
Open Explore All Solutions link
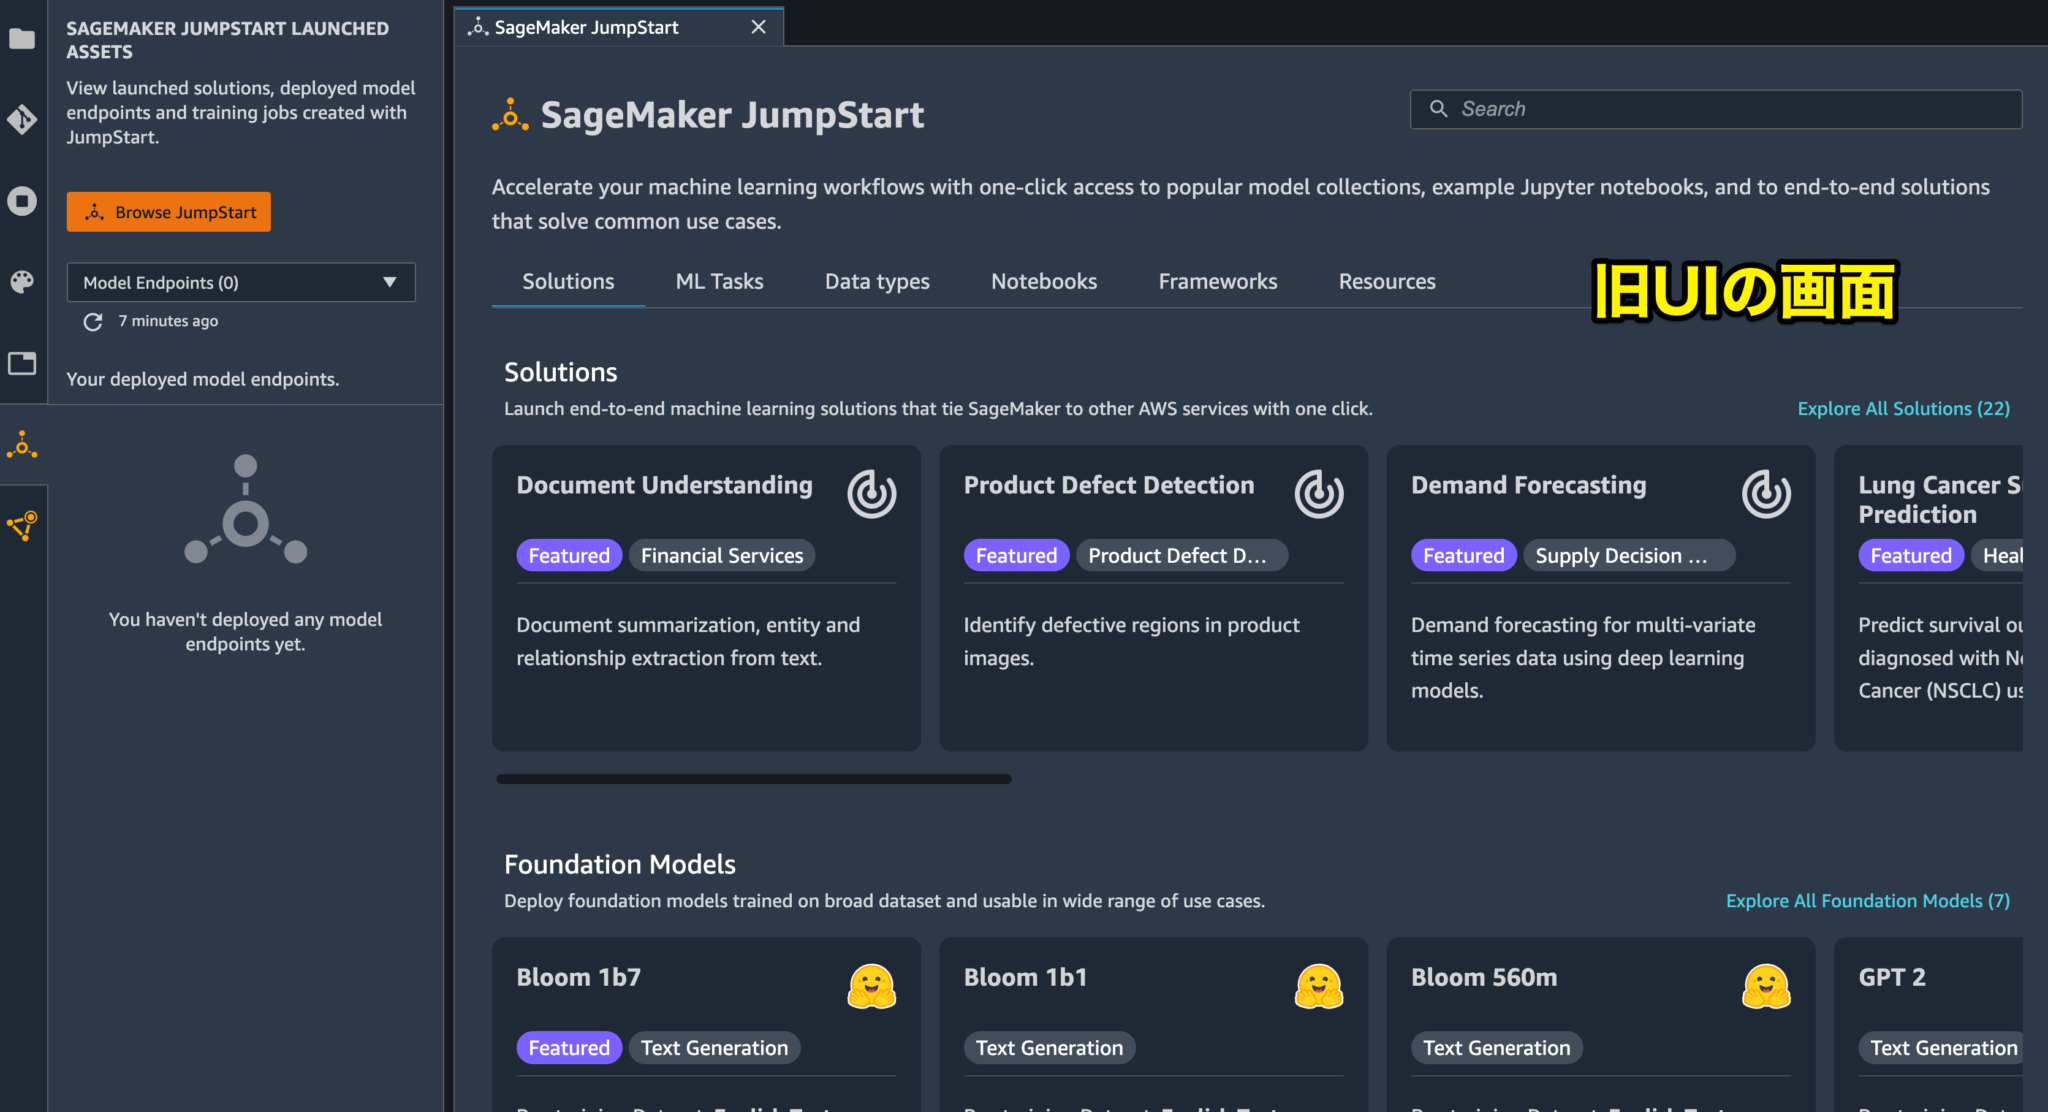click(x=1902, y=408)
